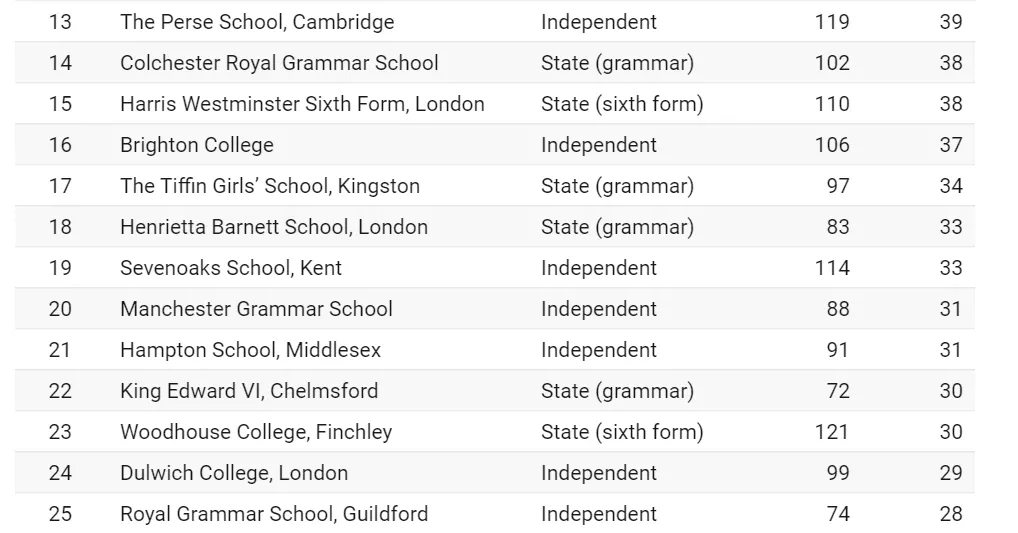Click Independent type in Sevenoaks row
This screenshot has width=1018, height=533.
pos(599,267)
